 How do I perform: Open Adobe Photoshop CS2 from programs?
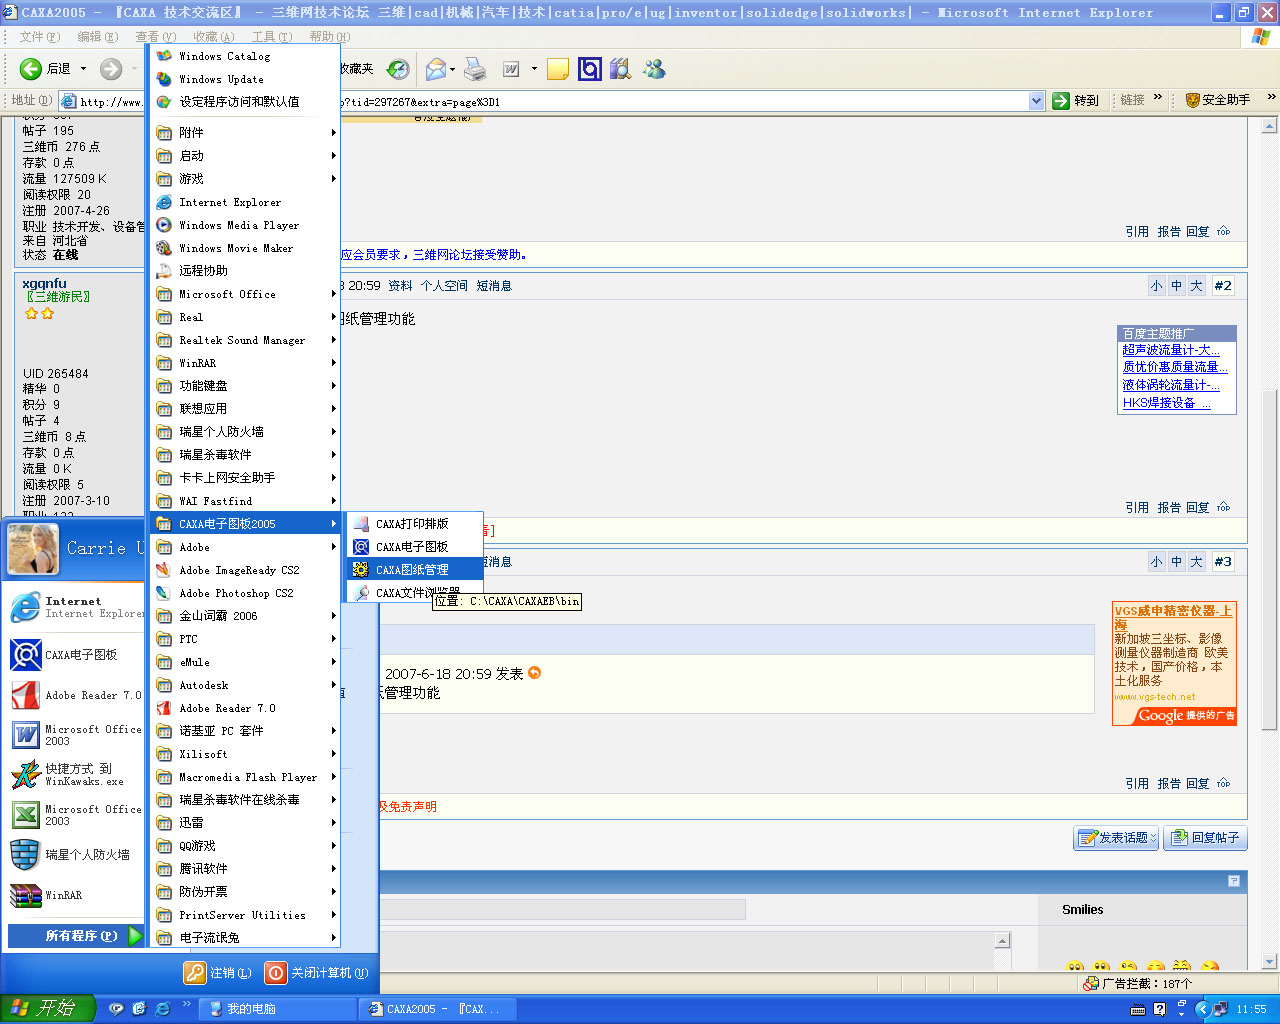click(x=245, y=593)
